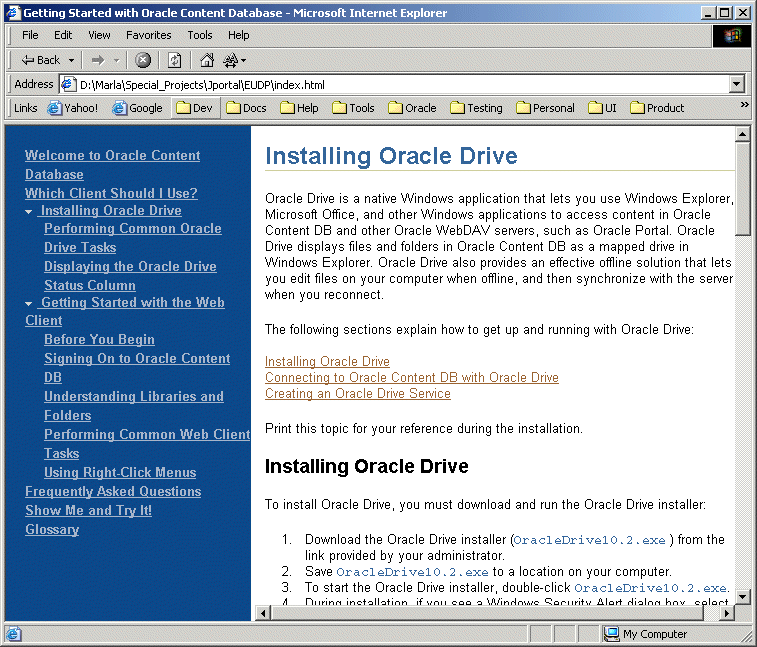Open the Help links folder
Image resolution: width=757 pixels, height=647 pixels.
click(299, 108)
